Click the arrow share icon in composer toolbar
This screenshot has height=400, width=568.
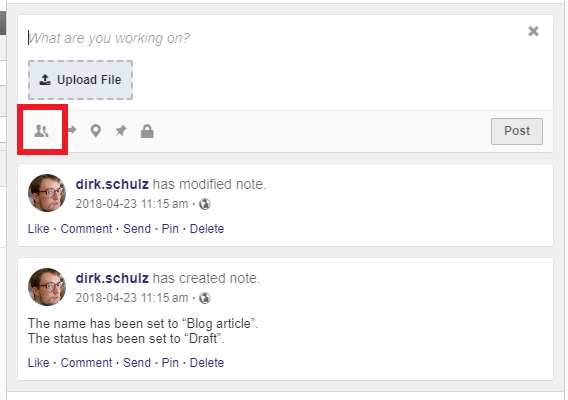(72, 130)
